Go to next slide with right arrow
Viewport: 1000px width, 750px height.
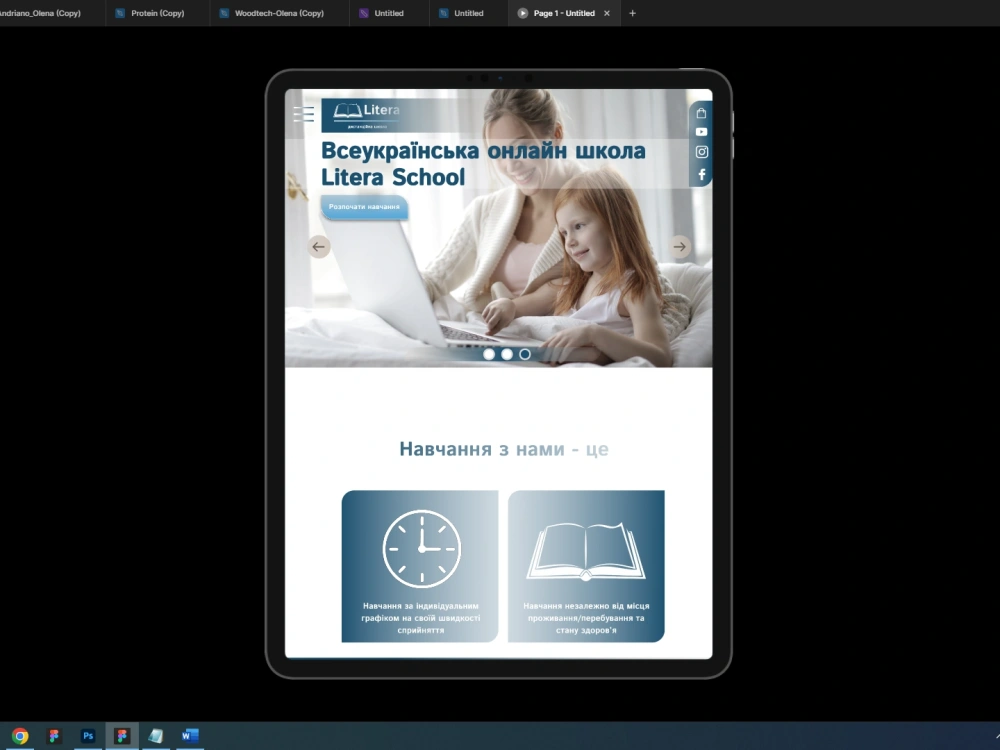pyautogui.click(x=680, y=246)
